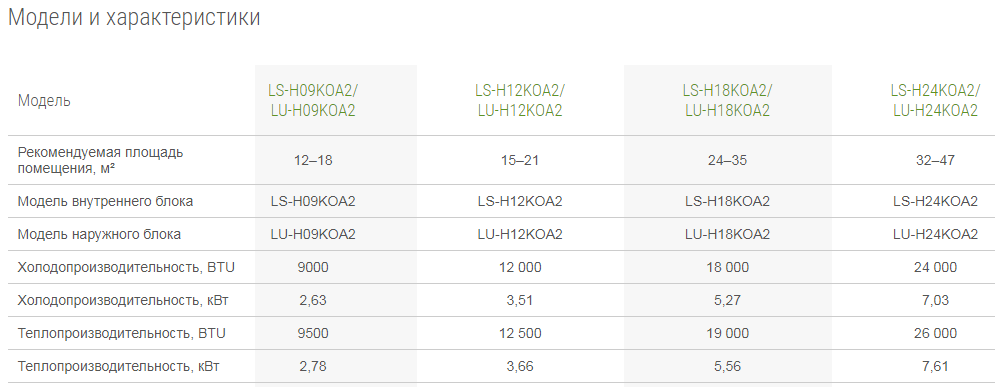Click the 12–18 area value

pyautogui.click(x=313, y=160)
